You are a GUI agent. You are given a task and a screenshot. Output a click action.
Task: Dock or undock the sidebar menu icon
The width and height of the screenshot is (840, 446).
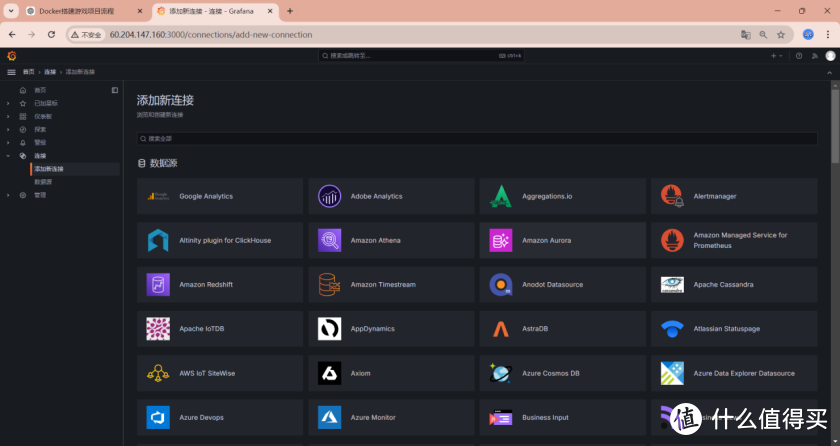[115, 90]
